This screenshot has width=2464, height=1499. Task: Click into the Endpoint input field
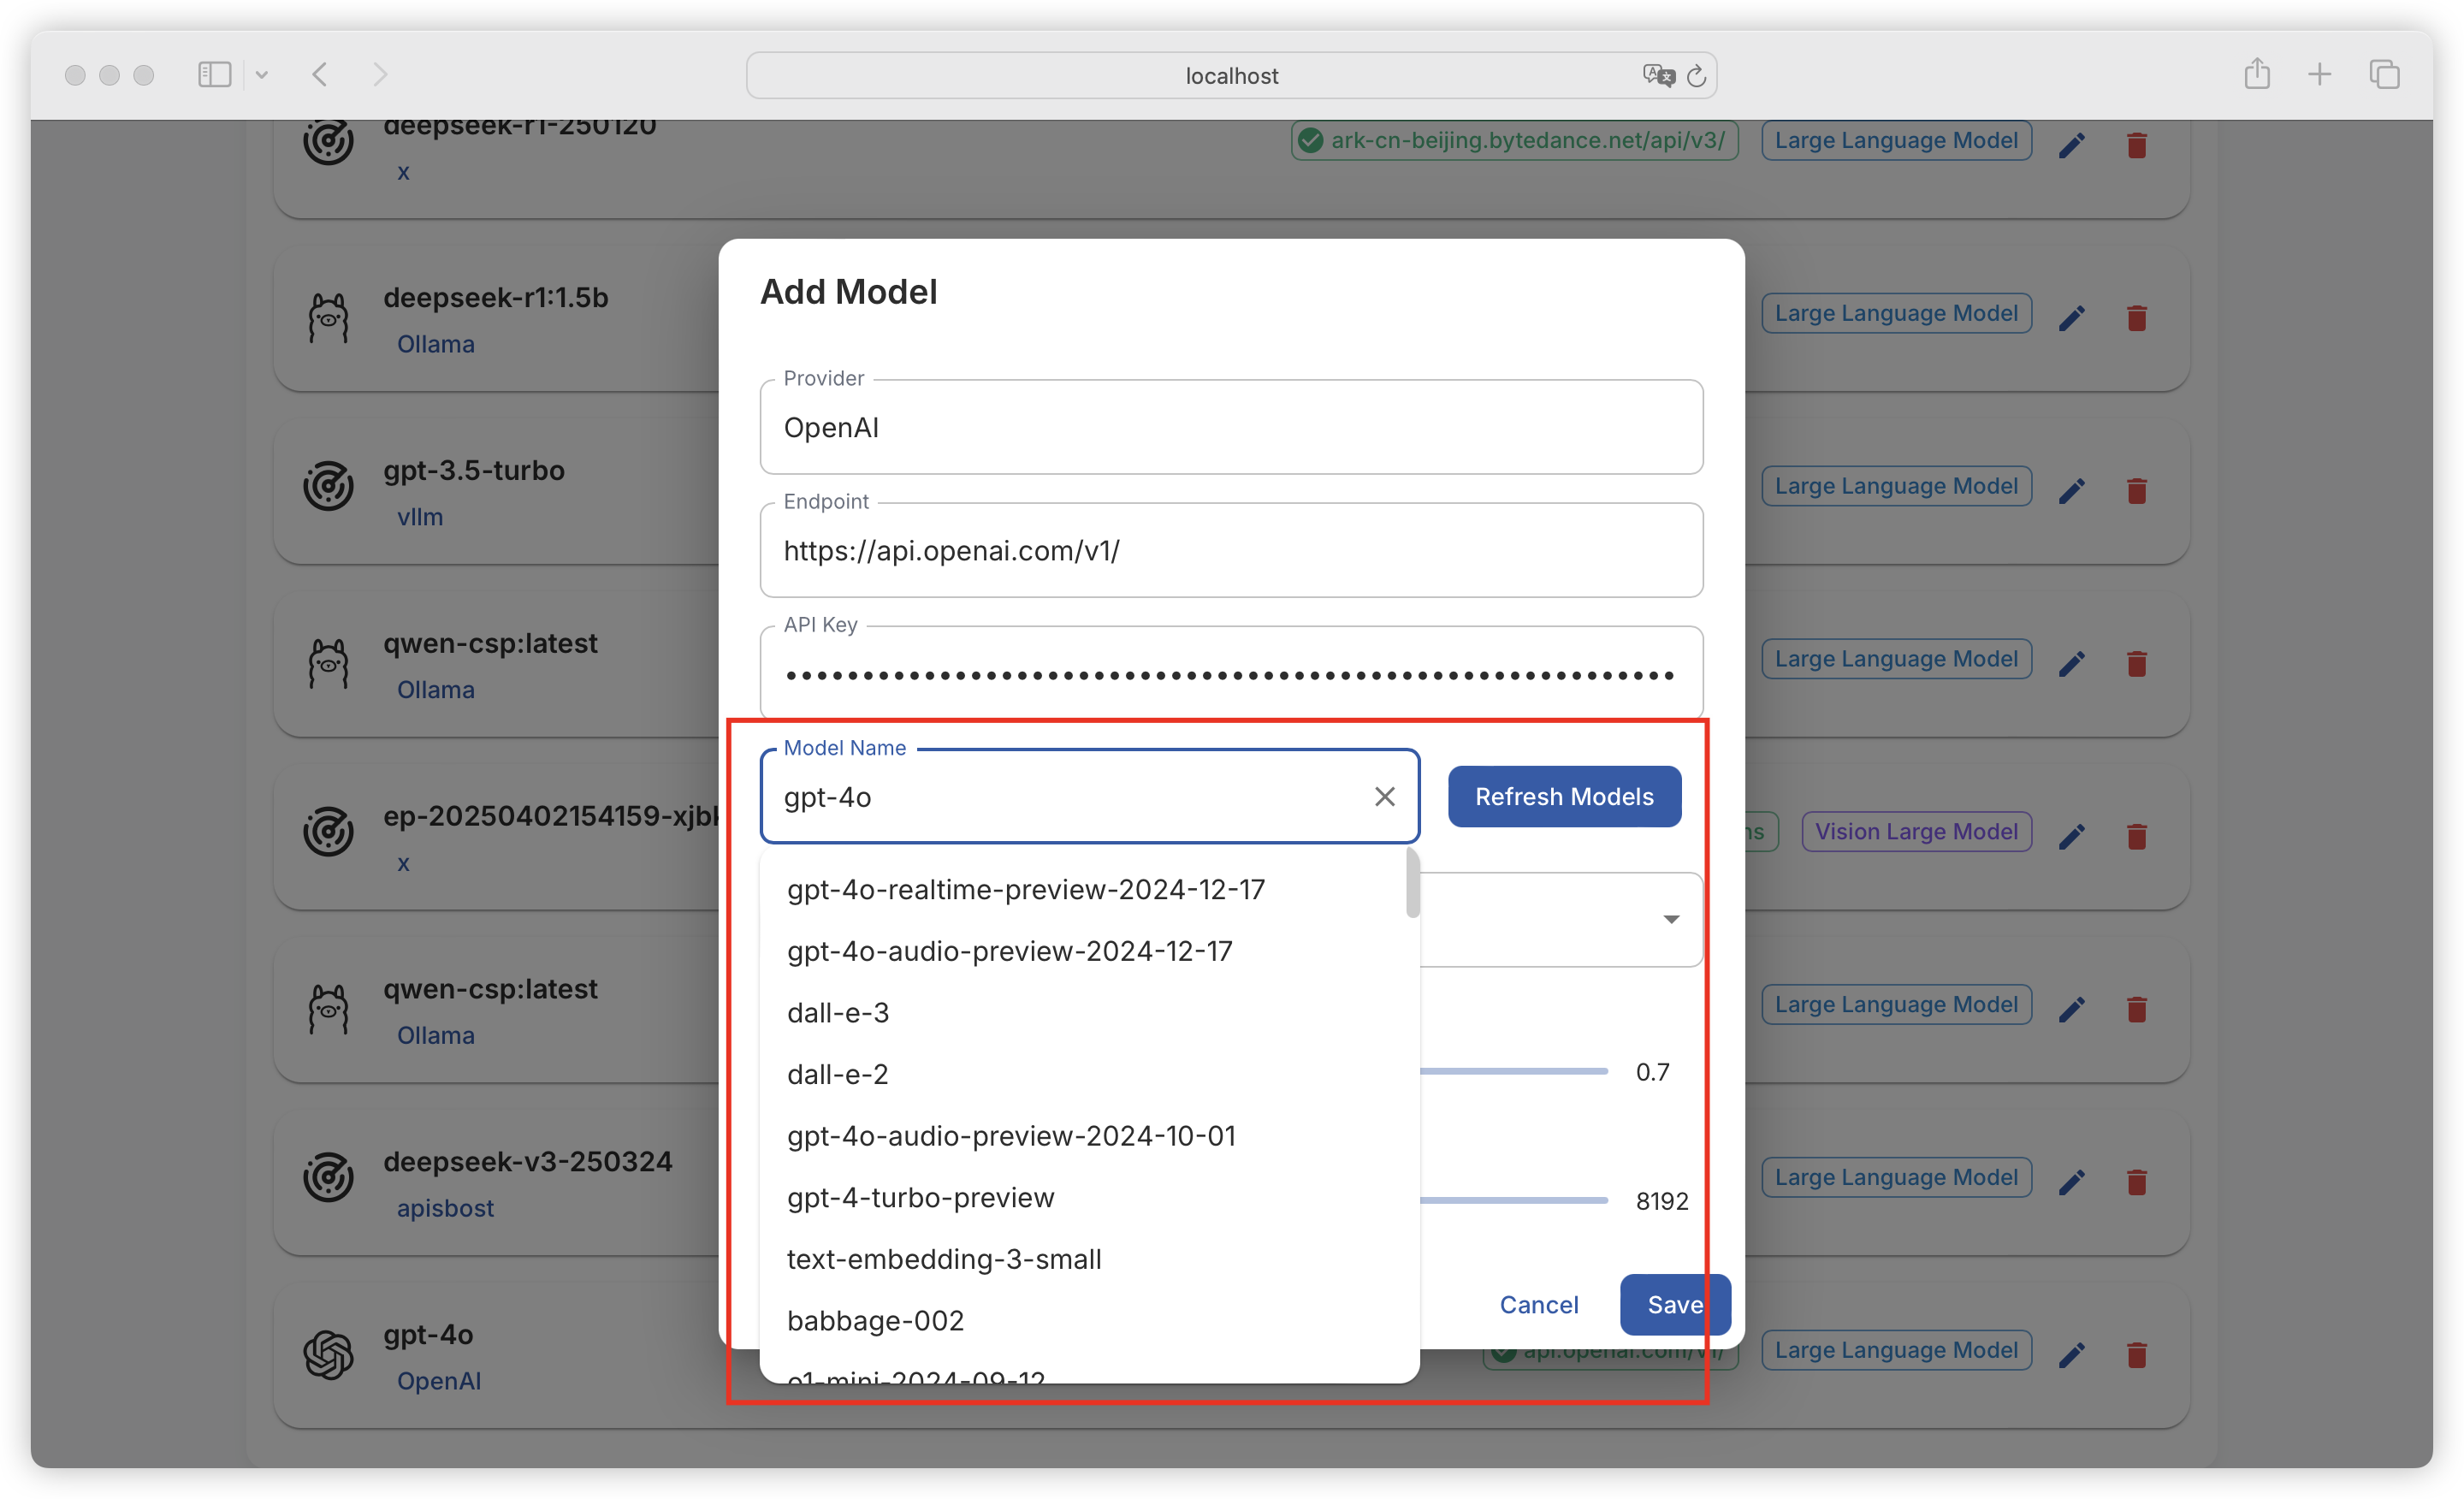pyautogui.click(x=1230, y=551)
